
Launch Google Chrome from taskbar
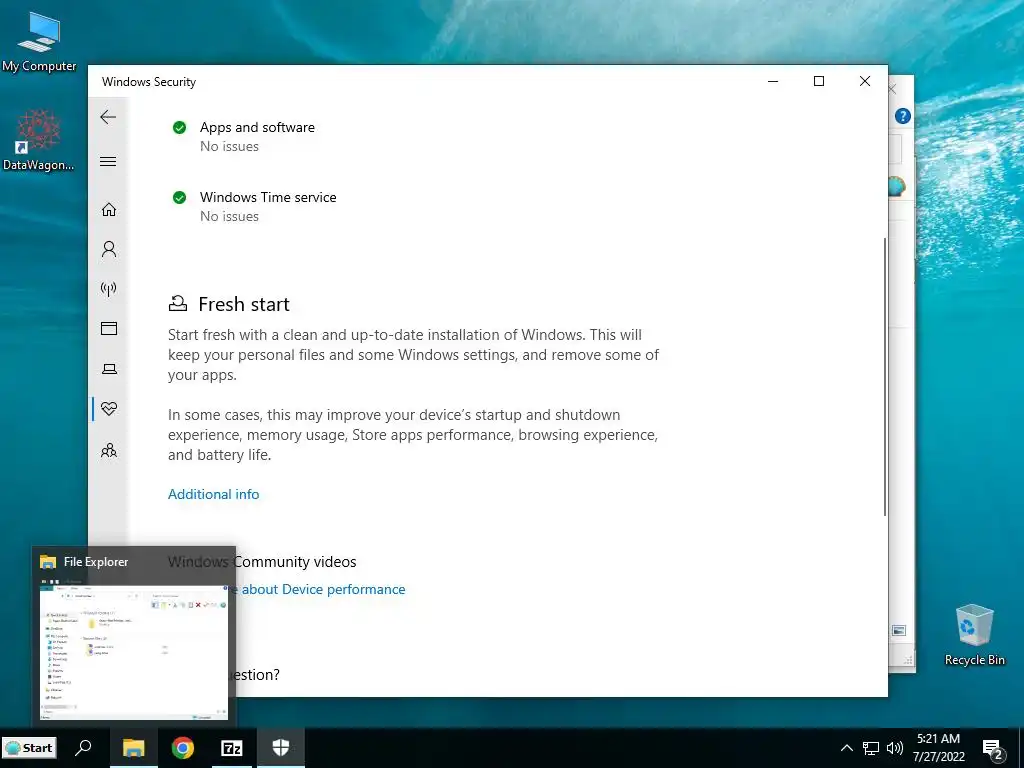point(183,748)
